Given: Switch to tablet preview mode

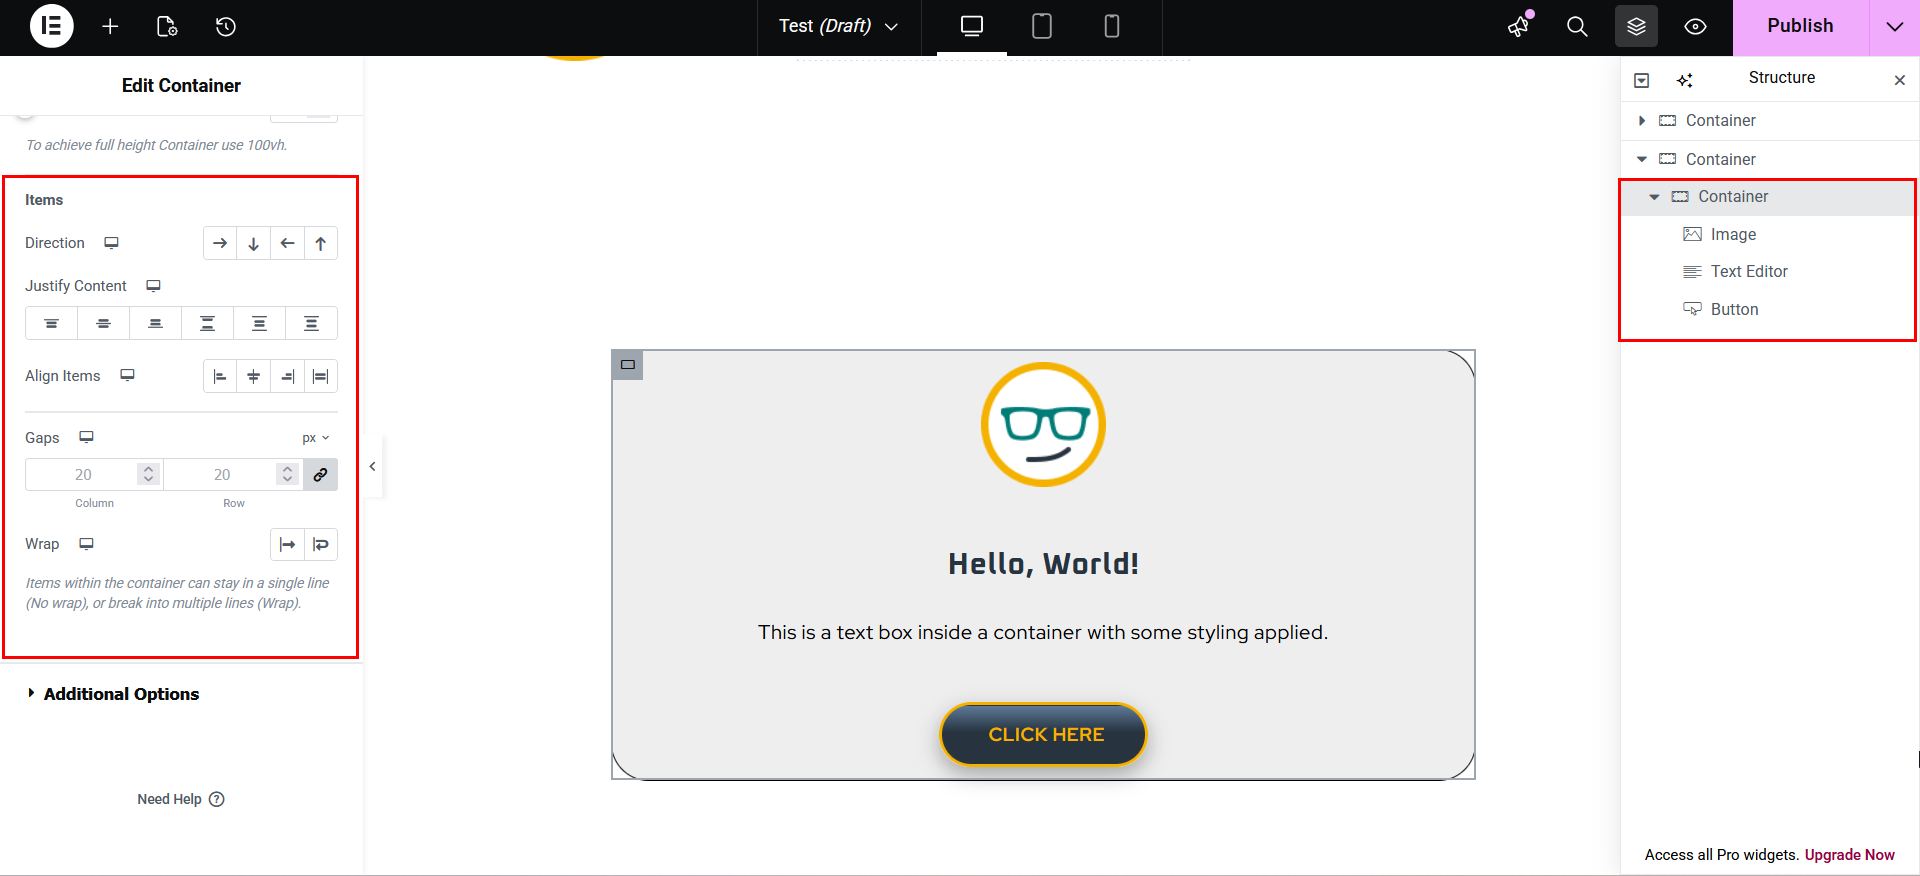Looking at the screenshot, I should pos(1041,27).
